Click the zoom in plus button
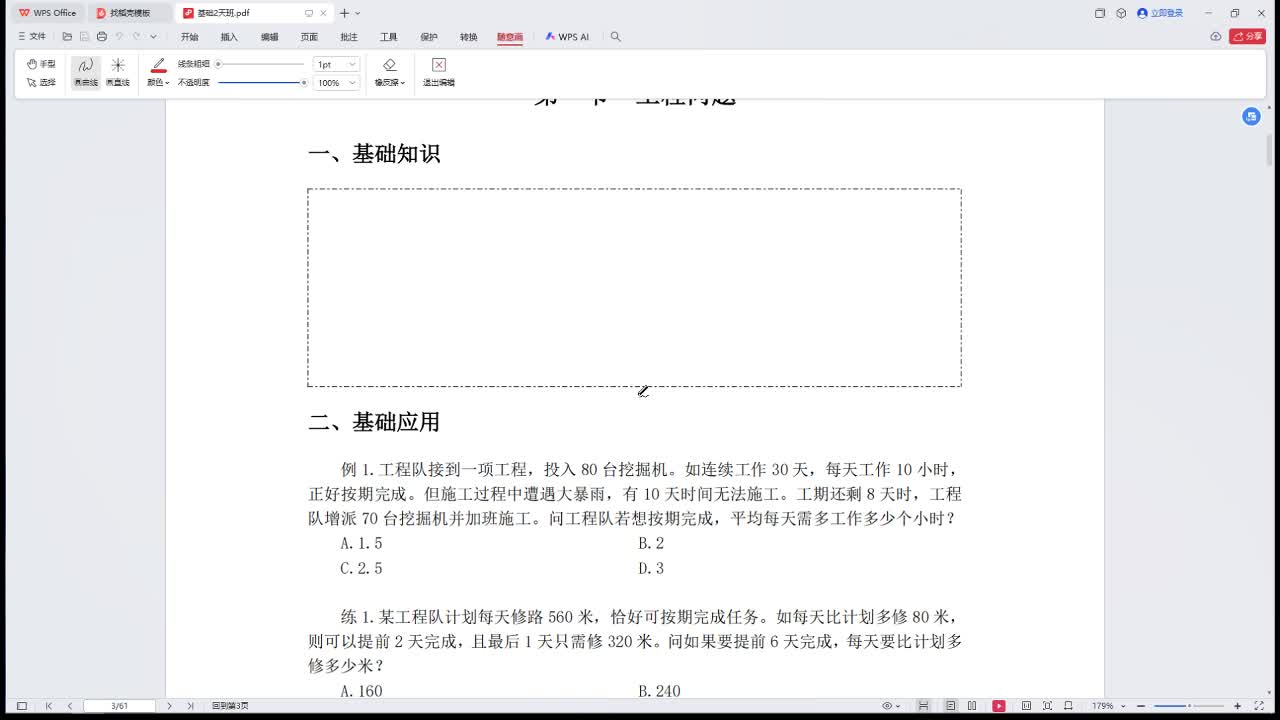The width and height of the screenshot is (1280, 720). click(1237, 706)
